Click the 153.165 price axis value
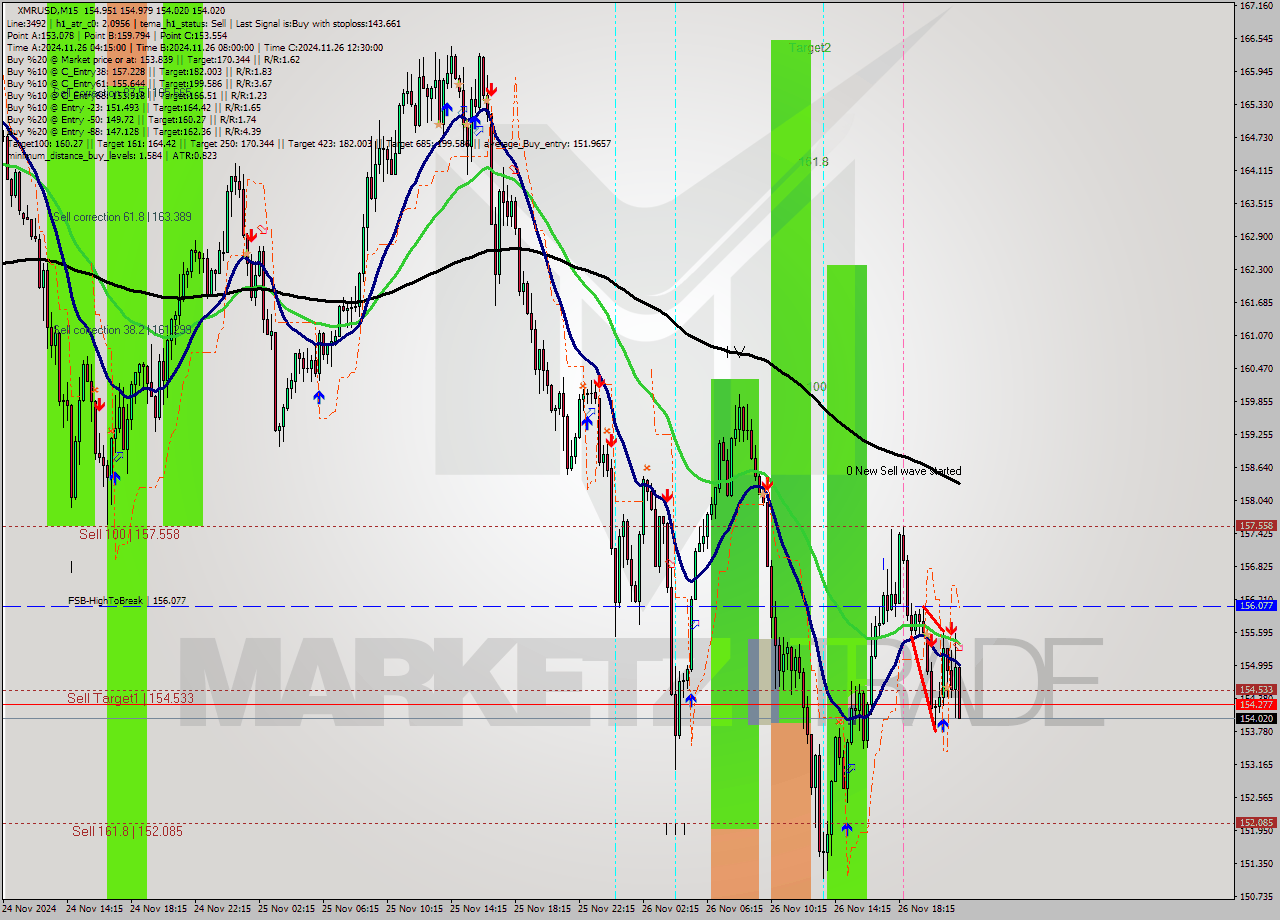Screen dimensions: 1280x920 tap(1256, 765)
